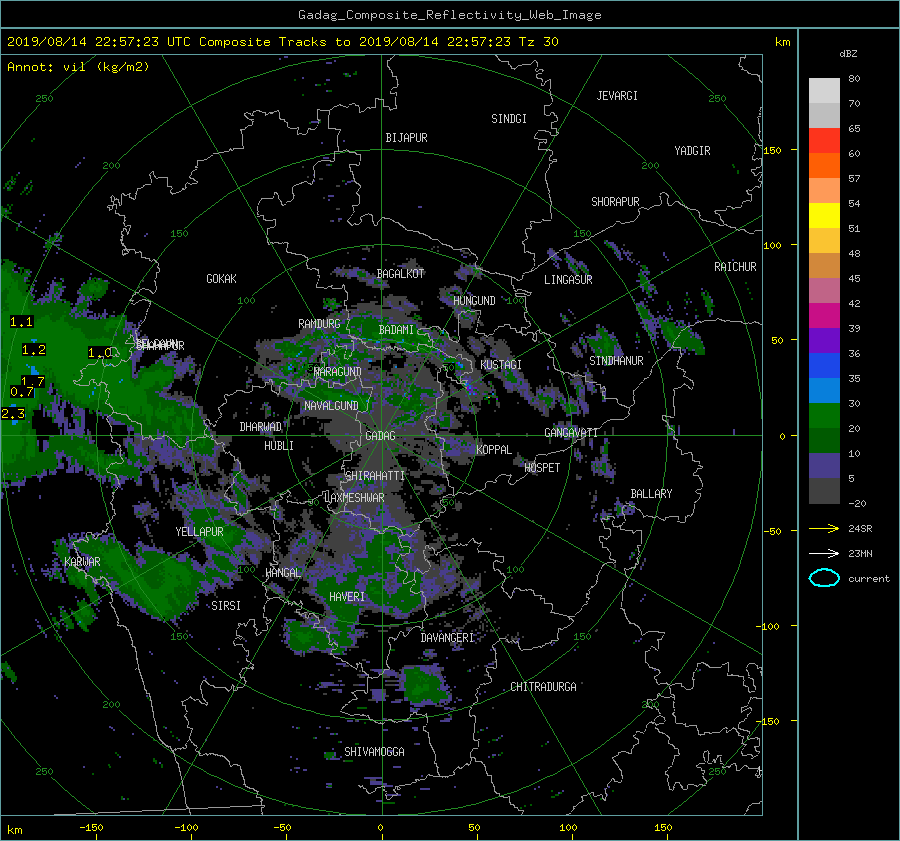This screenshot has height=841, width=900.
Task: Click the GADAG radar center label
Action: 381,436
